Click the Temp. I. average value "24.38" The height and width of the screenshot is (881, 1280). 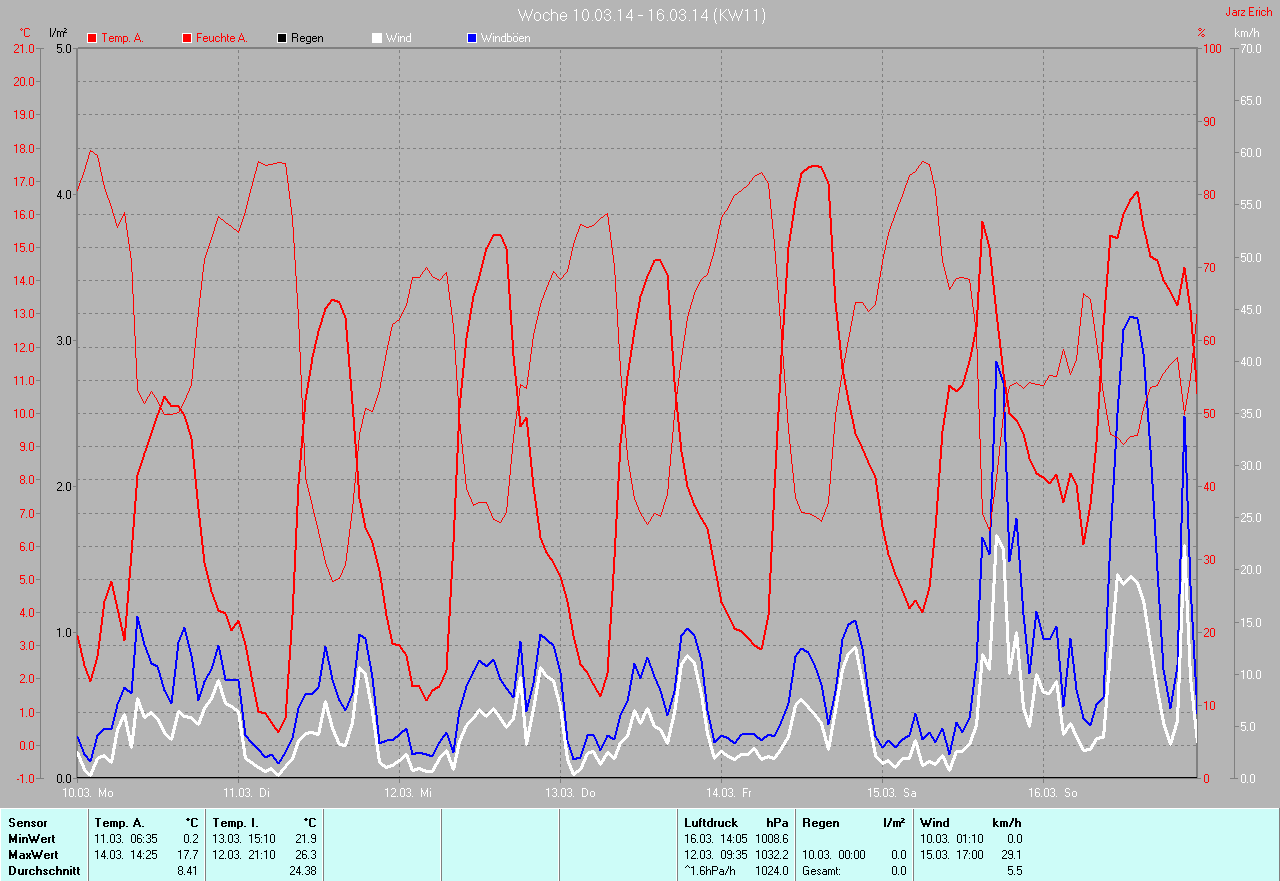pyautogui.click(x=302, y=871)
